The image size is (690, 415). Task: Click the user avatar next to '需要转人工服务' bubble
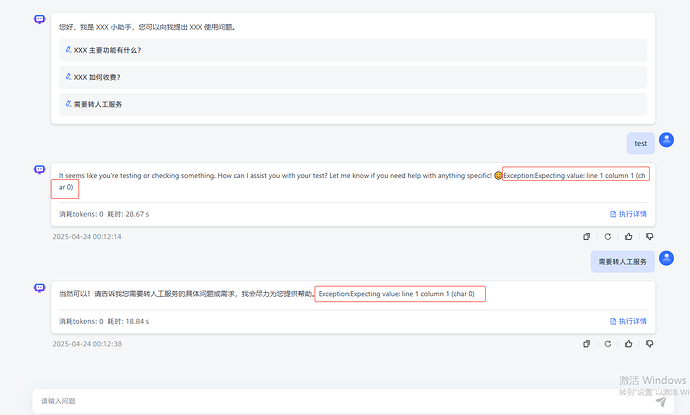[x=666, y=258]
